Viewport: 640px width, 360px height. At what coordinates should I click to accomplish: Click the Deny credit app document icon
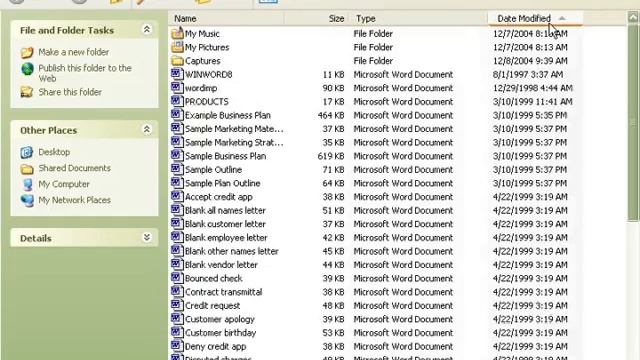pyautogui.click(x=177, y=346)
